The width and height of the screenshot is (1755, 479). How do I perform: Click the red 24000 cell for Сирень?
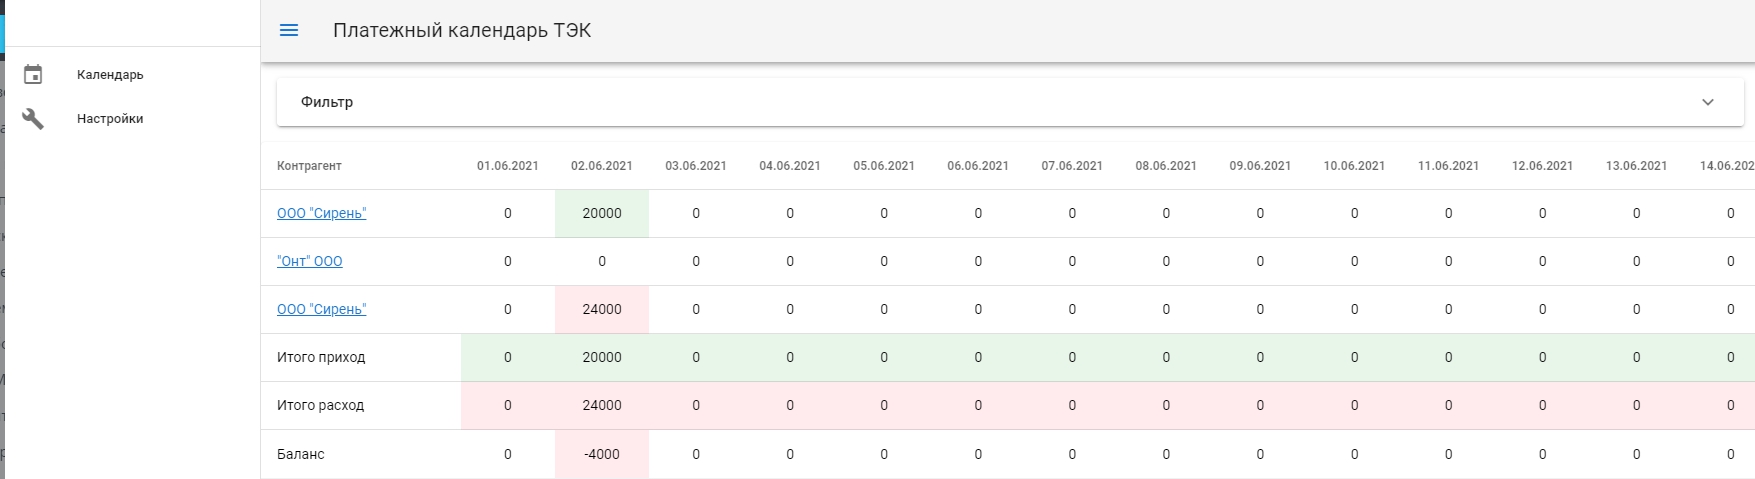(602, 309)
